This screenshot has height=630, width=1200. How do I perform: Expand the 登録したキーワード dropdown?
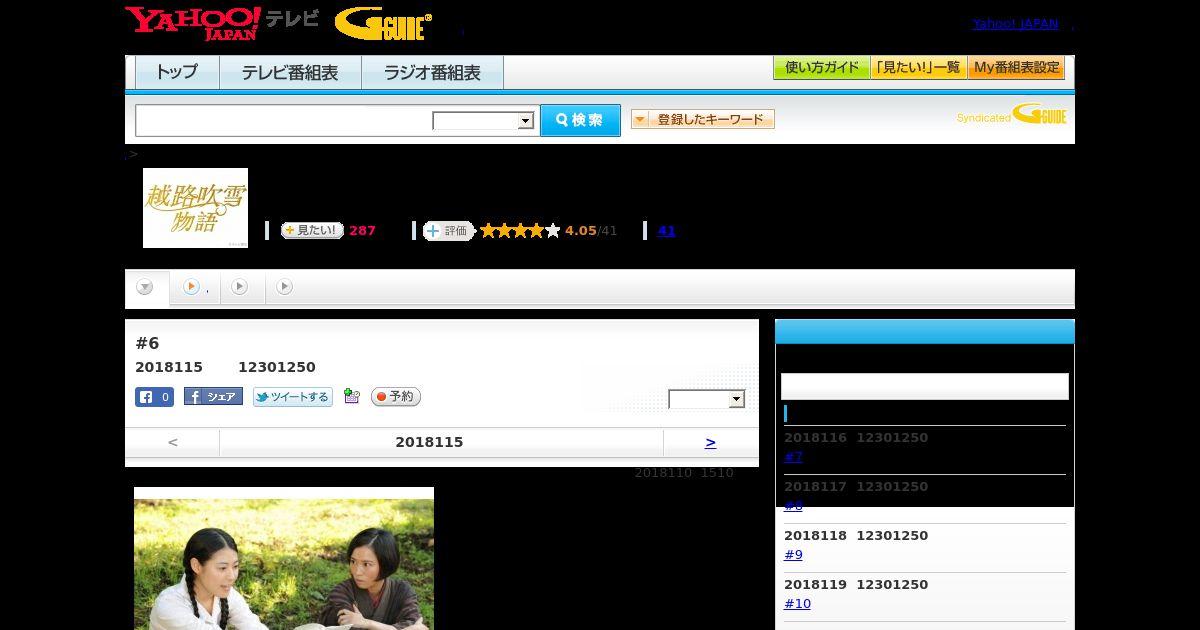coord(703,119)
